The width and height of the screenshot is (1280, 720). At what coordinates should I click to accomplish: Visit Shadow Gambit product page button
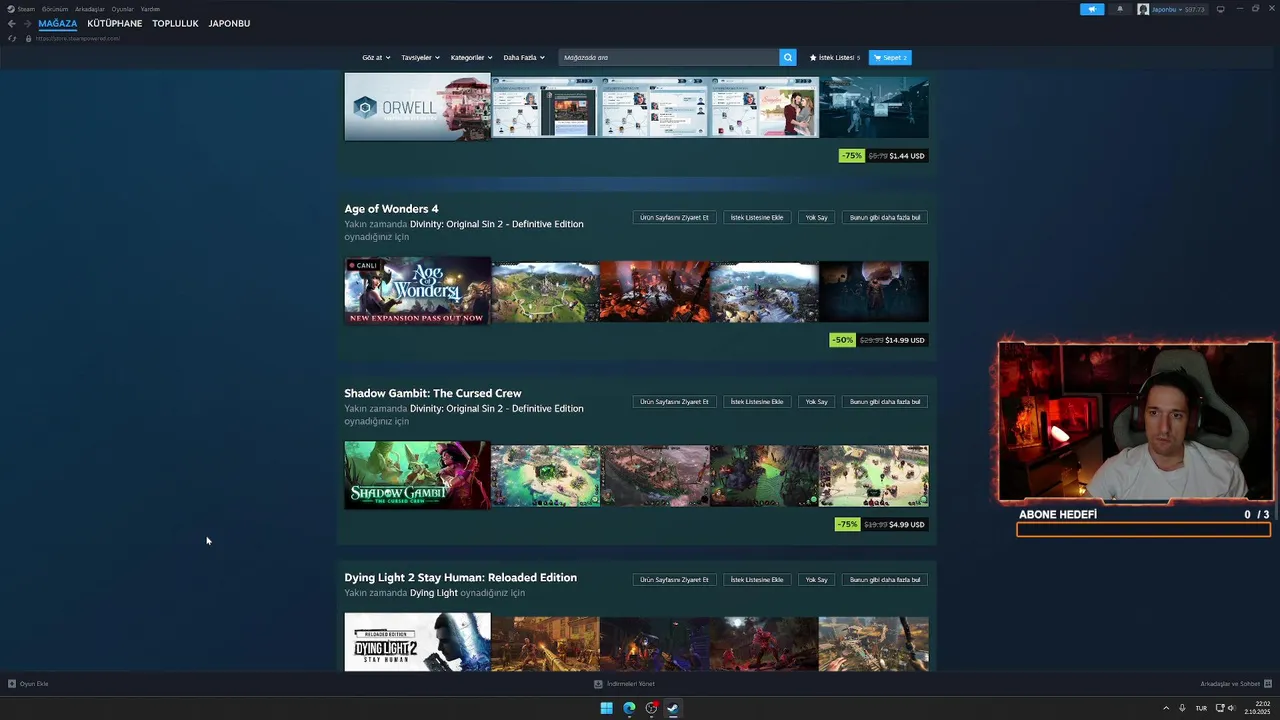tap(674, 402)
